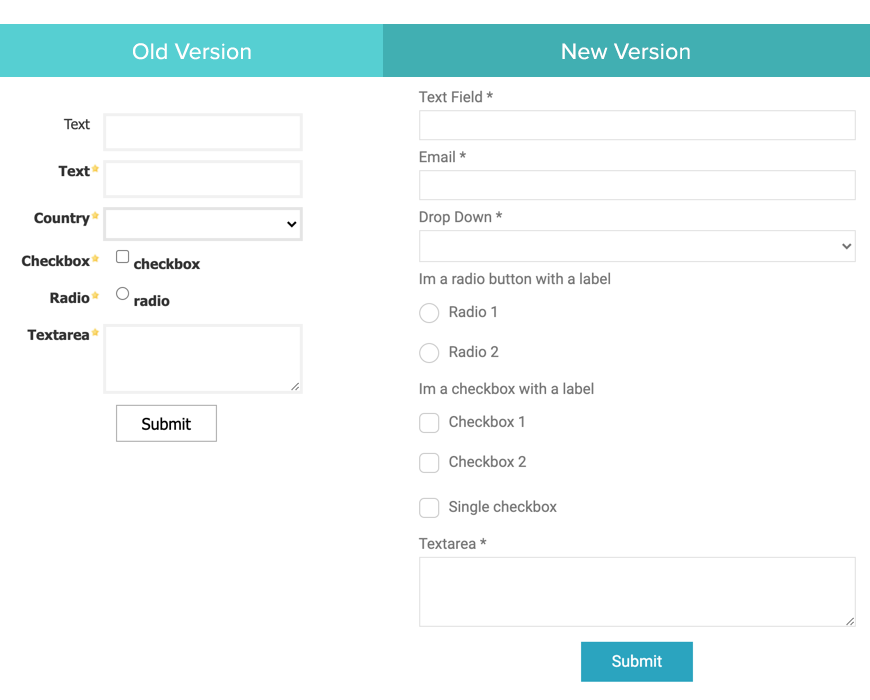Switch to the New Version header tab
The height and width of the screenshot is (700, 870).
(x=626, y=51)
